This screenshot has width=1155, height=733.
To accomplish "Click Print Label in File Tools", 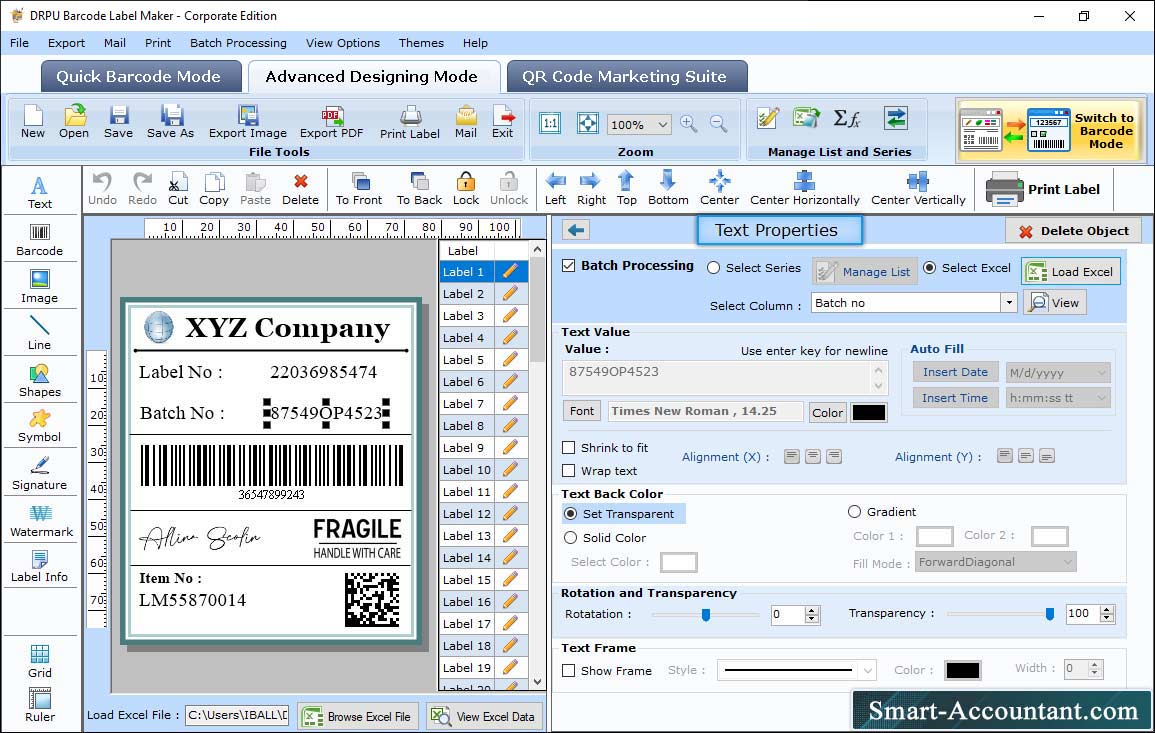I will 410,122.
